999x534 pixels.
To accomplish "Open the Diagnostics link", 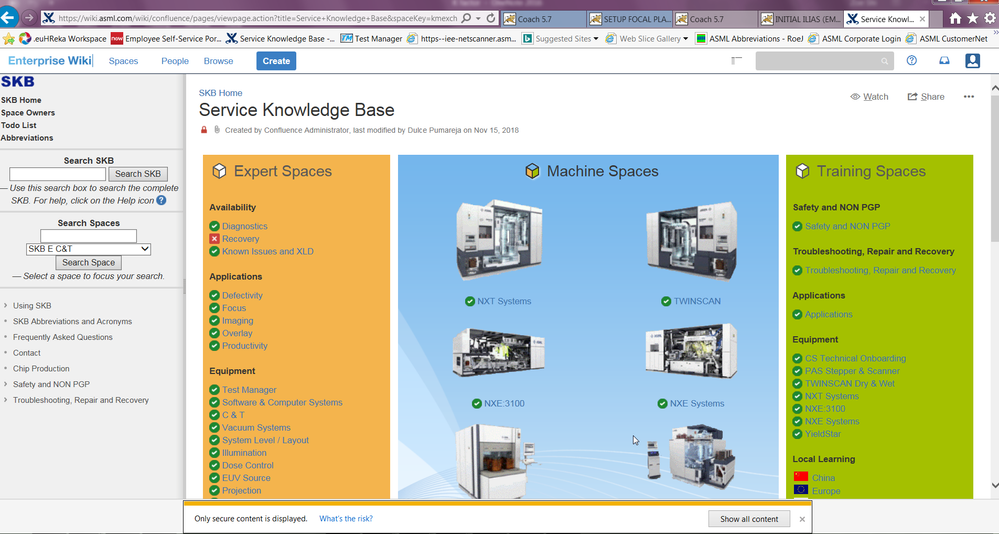I will point(245,226).
